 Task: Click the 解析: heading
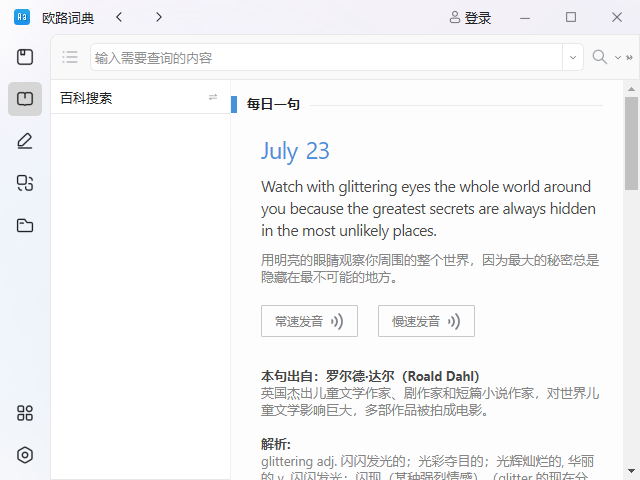pos(276,444)
